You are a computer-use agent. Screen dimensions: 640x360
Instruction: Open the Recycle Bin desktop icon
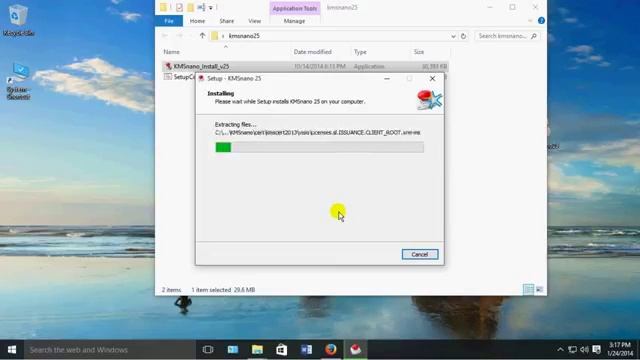point(18,20)
